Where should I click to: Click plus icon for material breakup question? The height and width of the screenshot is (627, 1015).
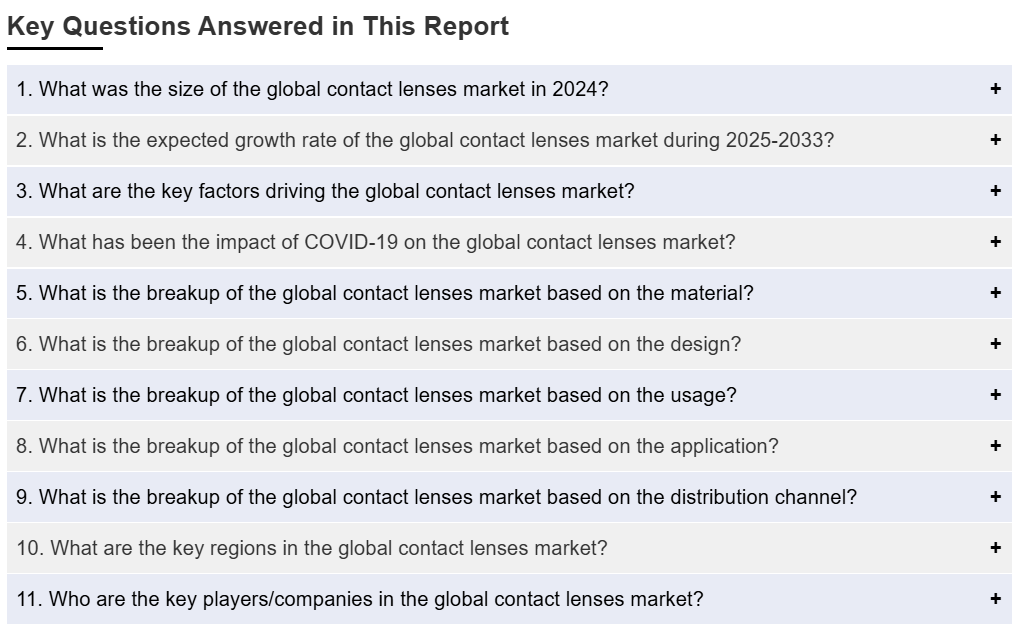(x=995, y=293)
